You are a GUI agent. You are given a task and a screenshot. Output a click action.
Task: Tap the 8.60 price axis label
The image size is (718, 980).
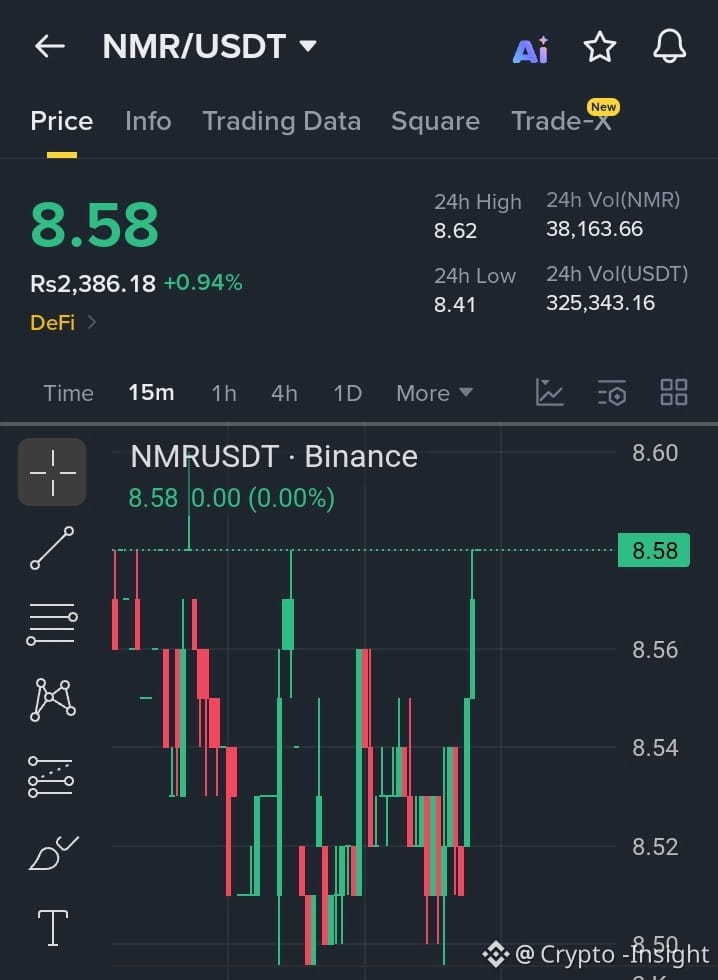coord(655,452)
